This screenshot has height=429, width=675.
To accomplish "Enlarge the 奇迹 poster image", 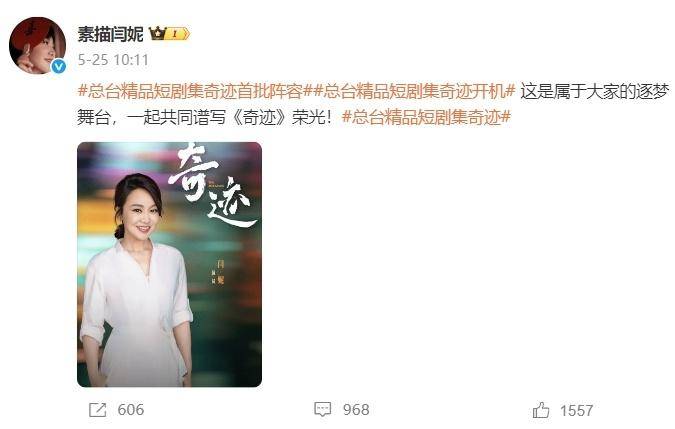I will [169, 264].
